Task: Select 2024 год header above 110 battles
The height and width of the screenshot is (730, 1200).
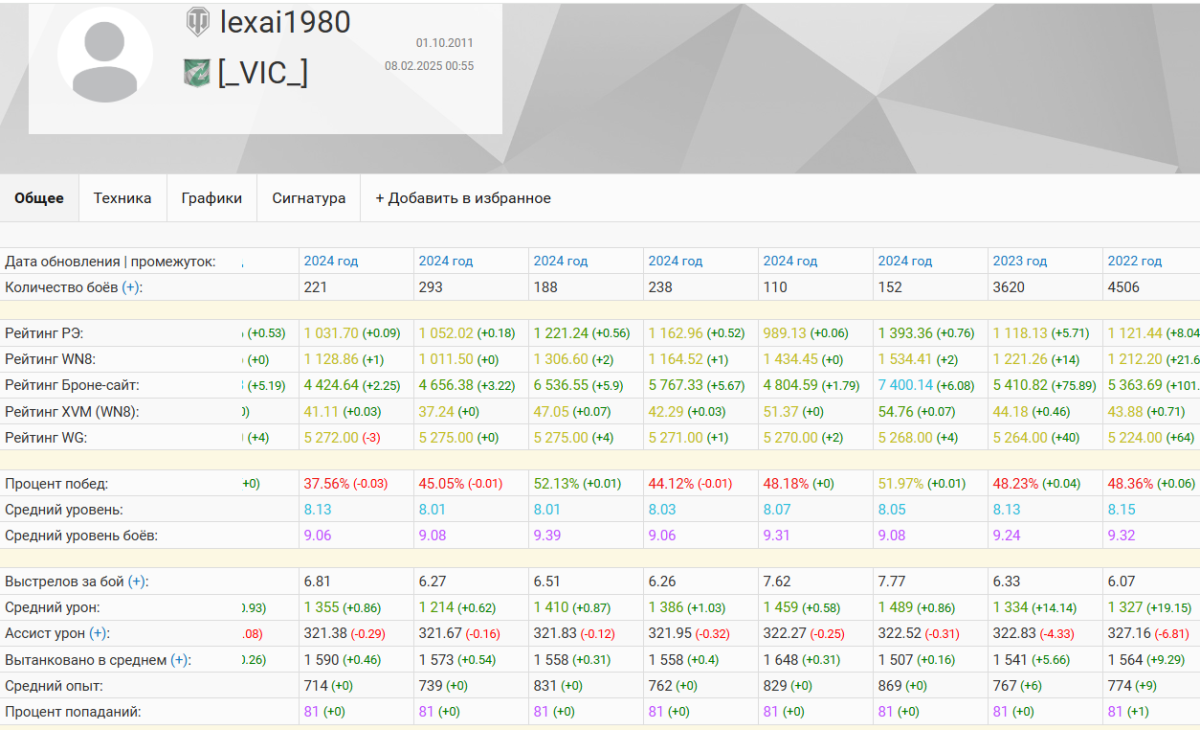Action: click(790, 261)
